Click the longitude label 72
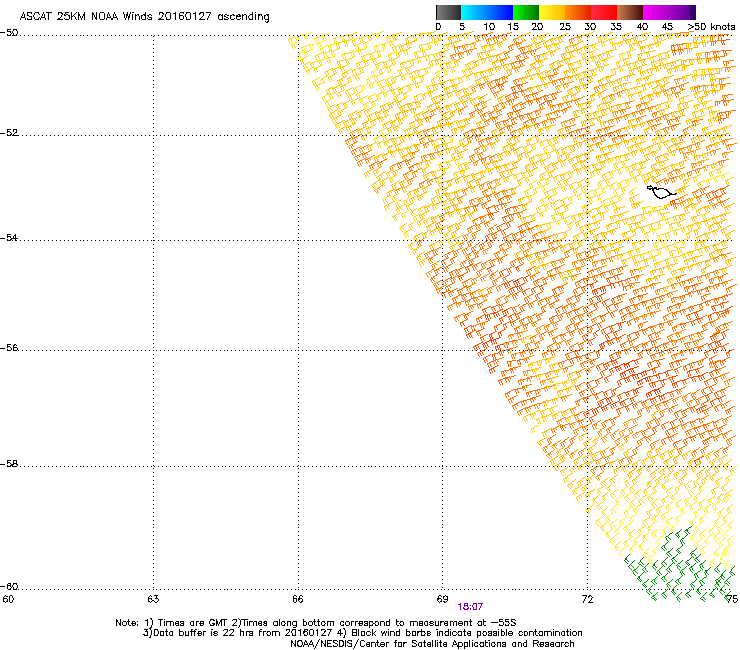The width and height of the screenshot is (740, 650). coord(587,599)
